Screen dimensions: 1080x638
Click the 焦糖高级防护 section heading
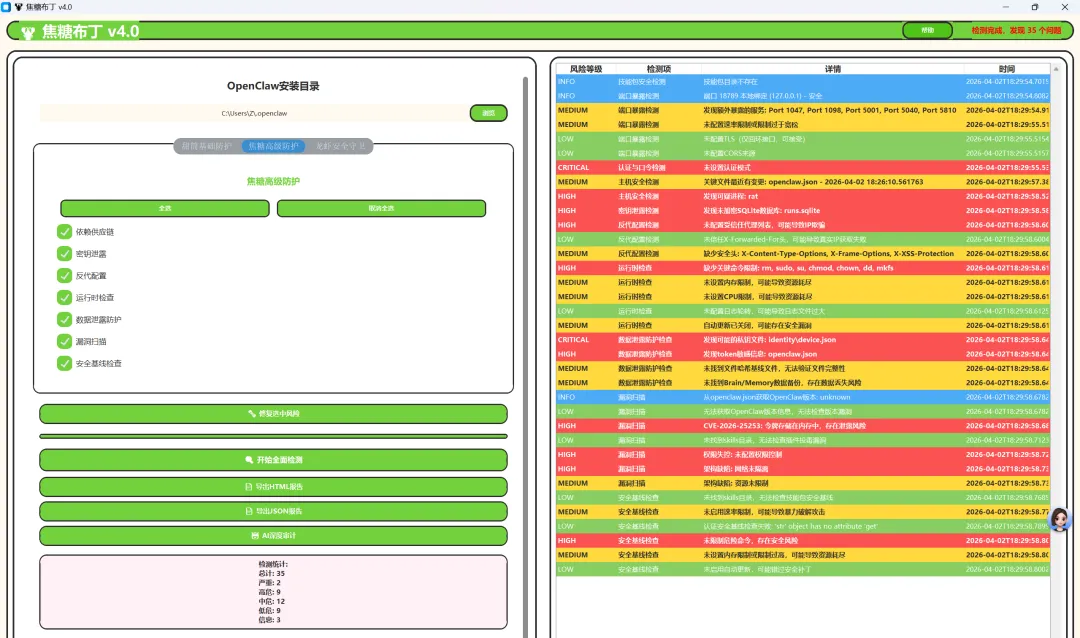[x=273, y=181]
